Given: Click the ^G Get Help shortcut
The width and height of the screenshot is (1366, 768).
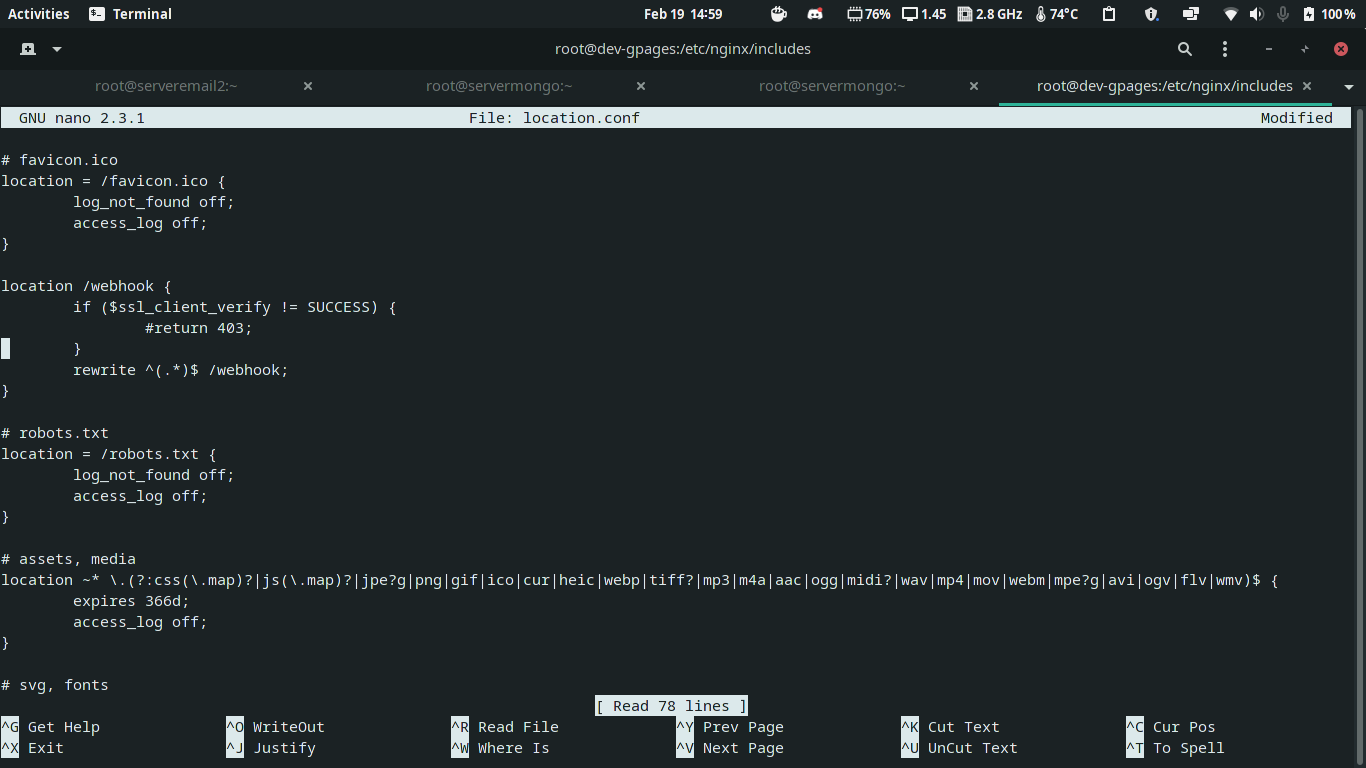Looking at the screenshot, I should pyautogui.click(x=51, y=727).
